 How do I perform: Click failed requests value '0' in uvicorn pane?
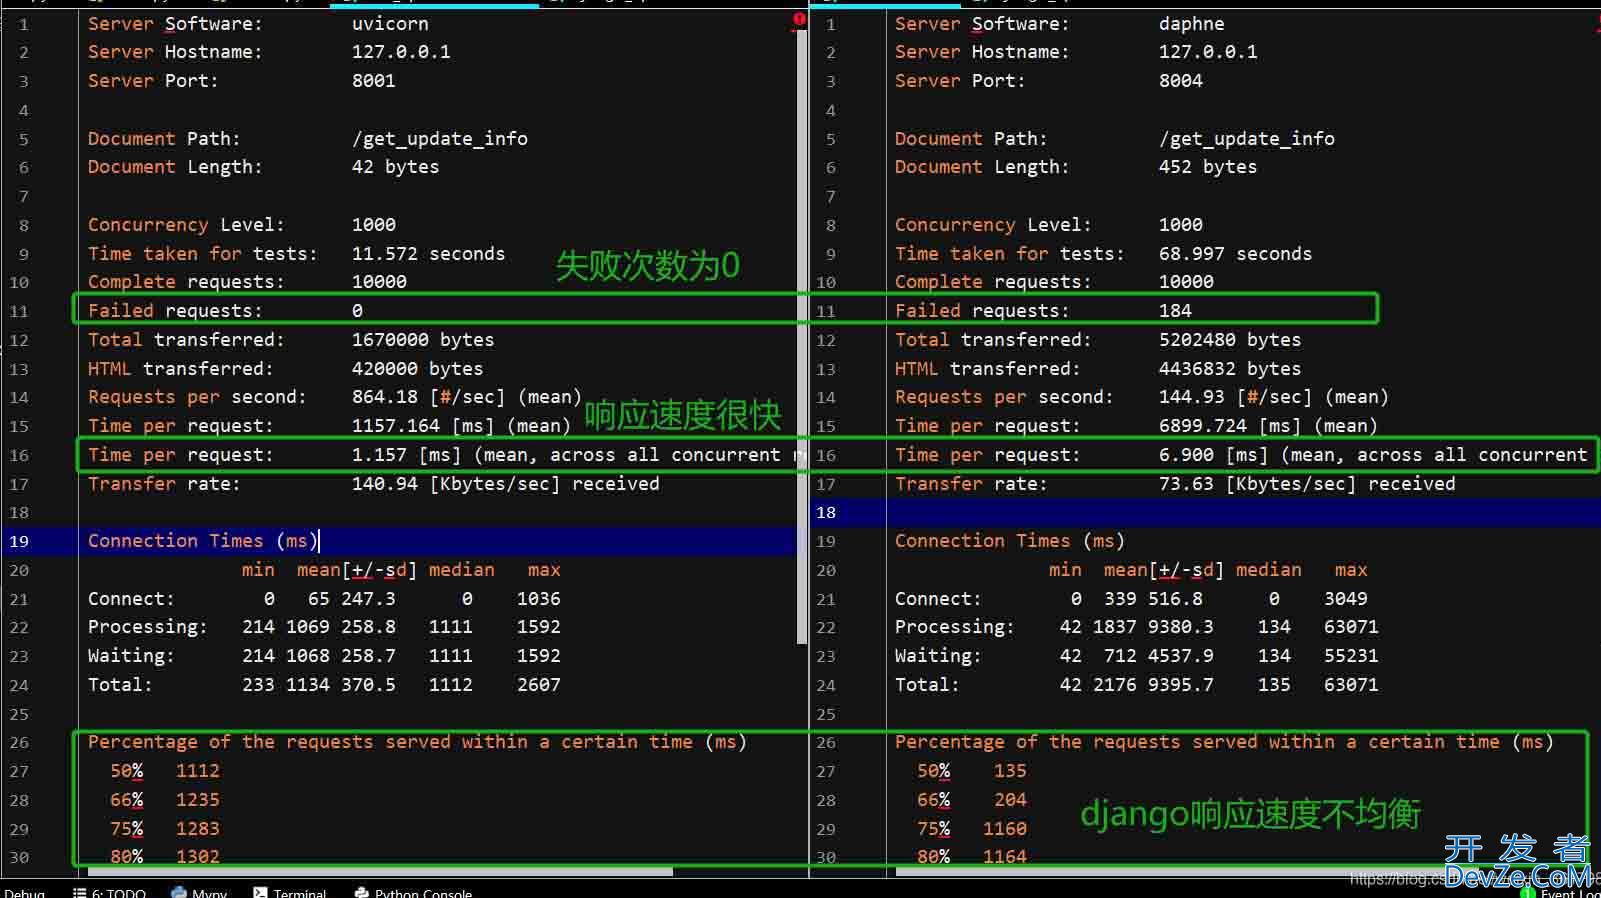coord(357,311)
